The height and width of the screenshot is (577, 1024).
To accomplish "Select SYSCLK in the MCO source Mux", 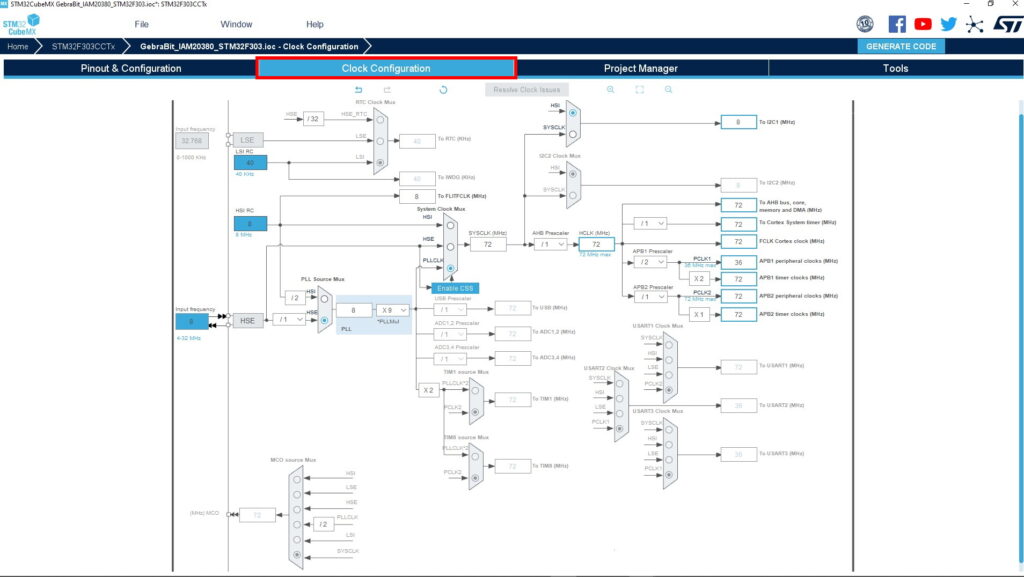I will (x=297, y=555).
